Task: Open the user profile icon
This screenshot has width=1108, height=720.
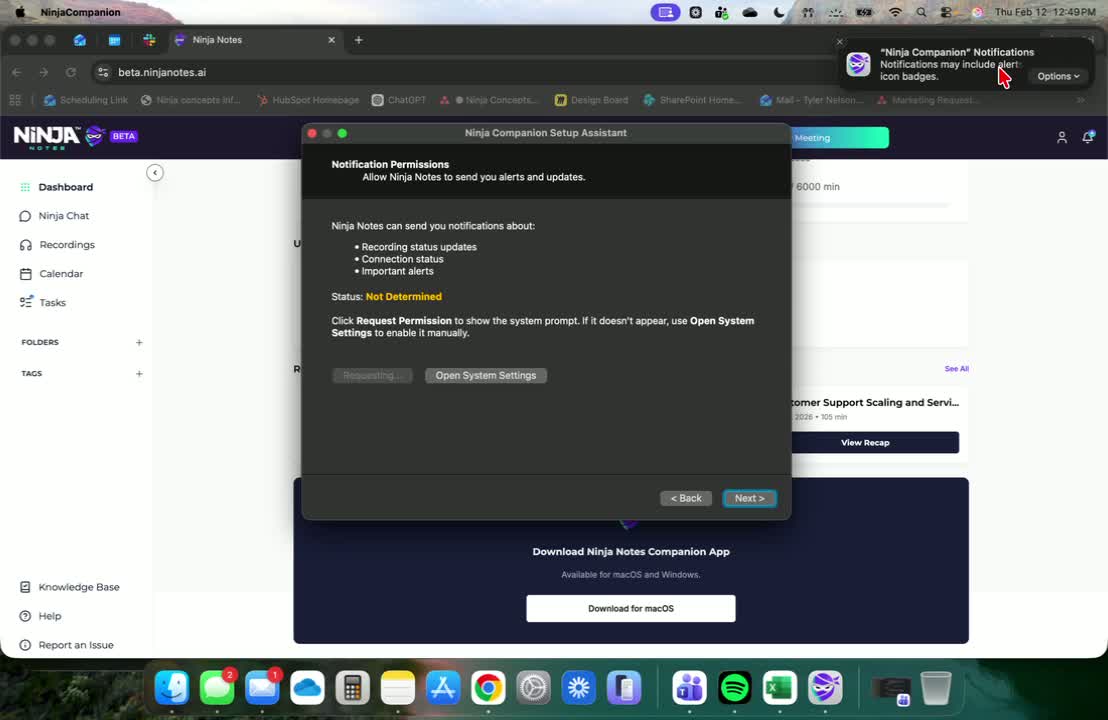Action: click(x=1061, y=138)
